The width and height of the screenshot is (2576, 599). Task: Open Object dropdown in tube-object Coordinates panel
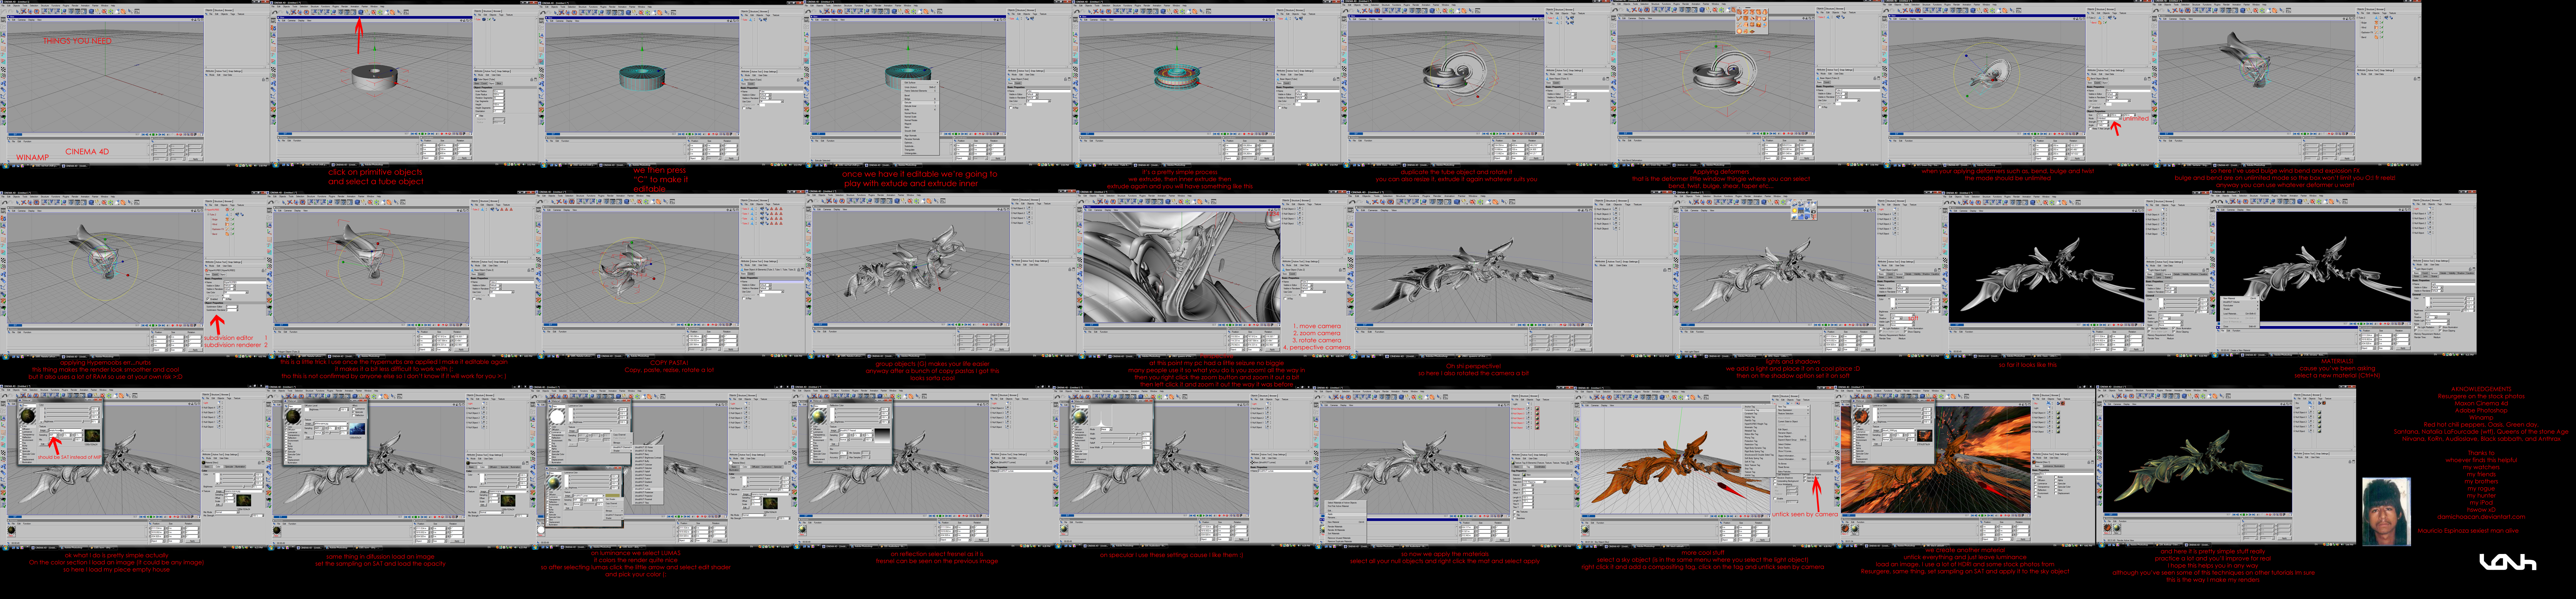pyautogui.click(x=430, y=158)
